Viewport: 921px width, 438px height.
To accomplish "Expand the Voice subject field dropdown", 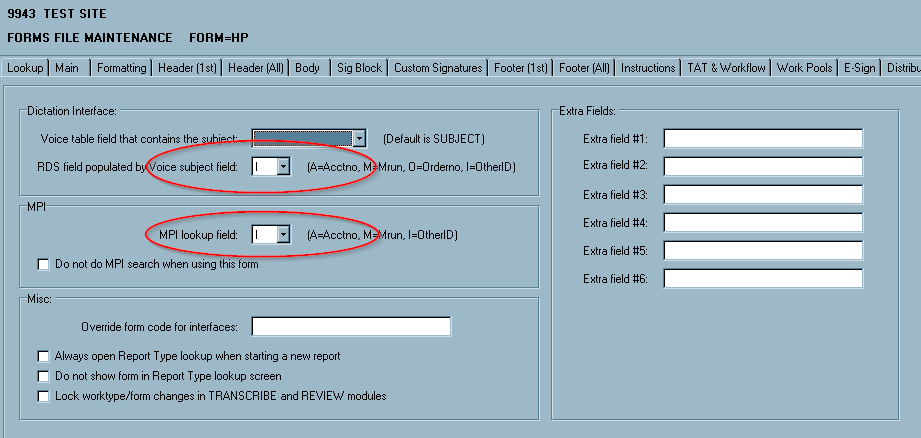I will (x=283, y=167).
